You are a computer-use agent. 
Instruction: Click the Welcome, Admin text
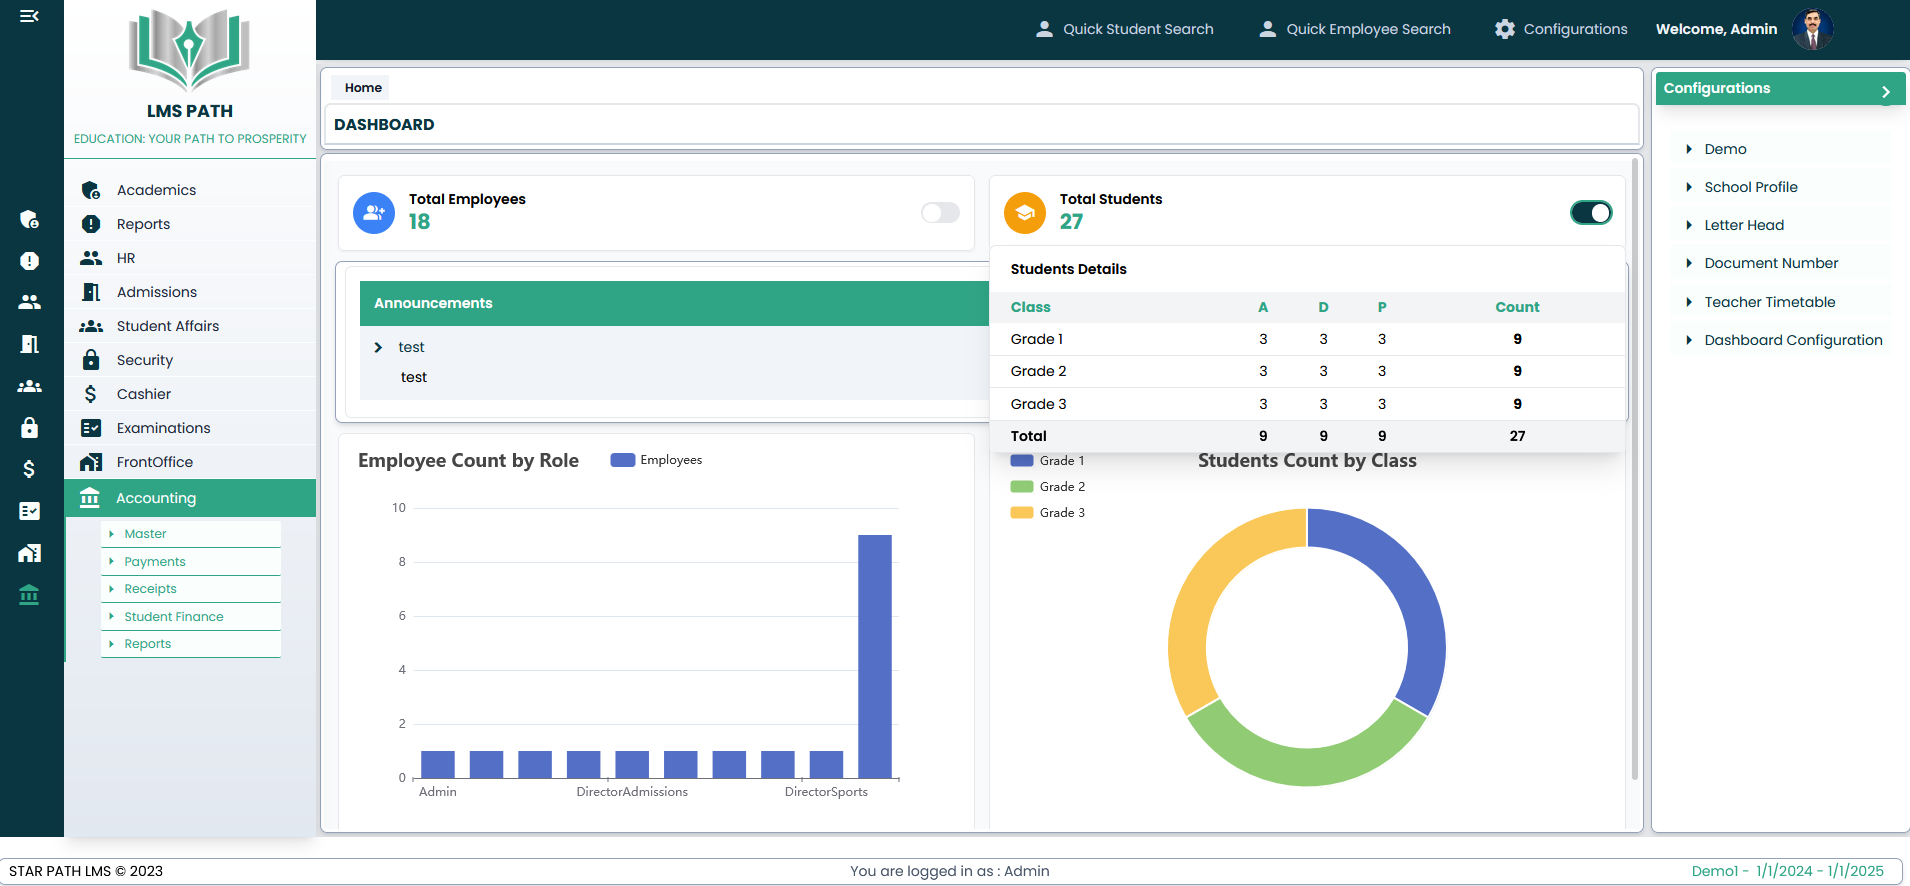(x=1716, y=29)
